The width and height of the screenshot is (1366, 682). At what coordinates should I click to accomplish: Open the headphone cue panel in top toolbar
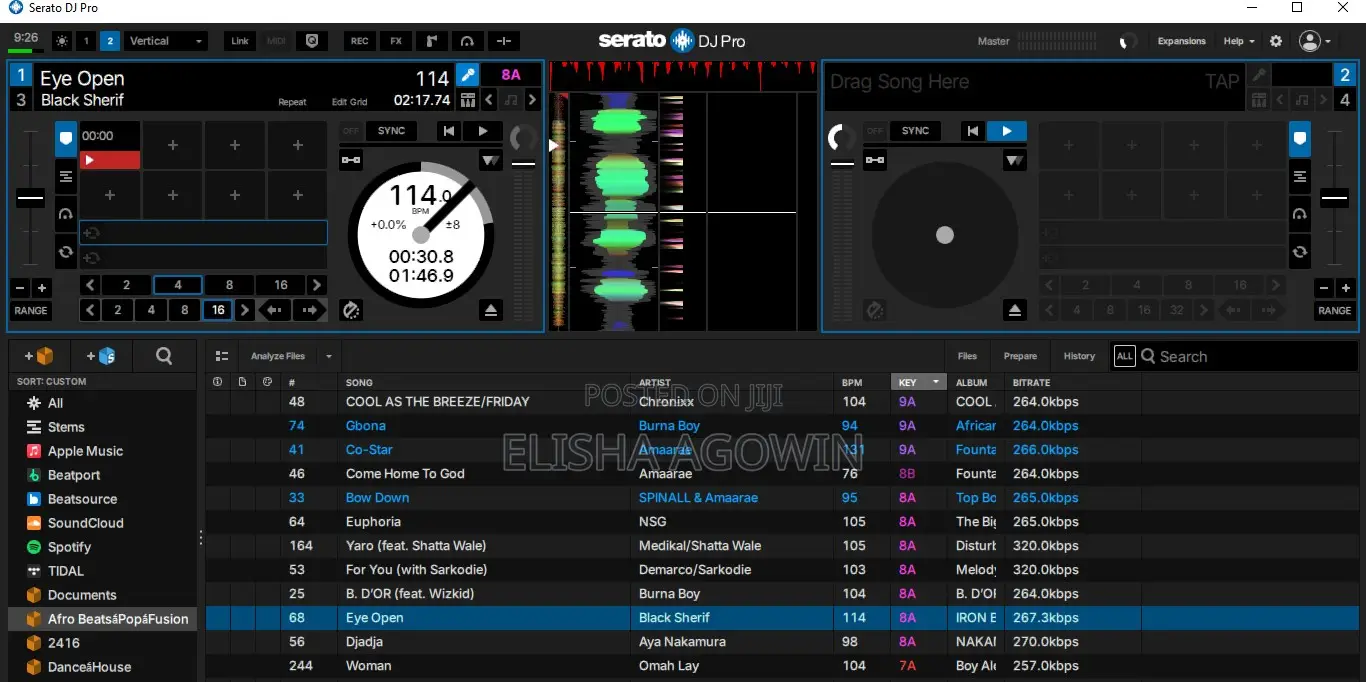466,41
